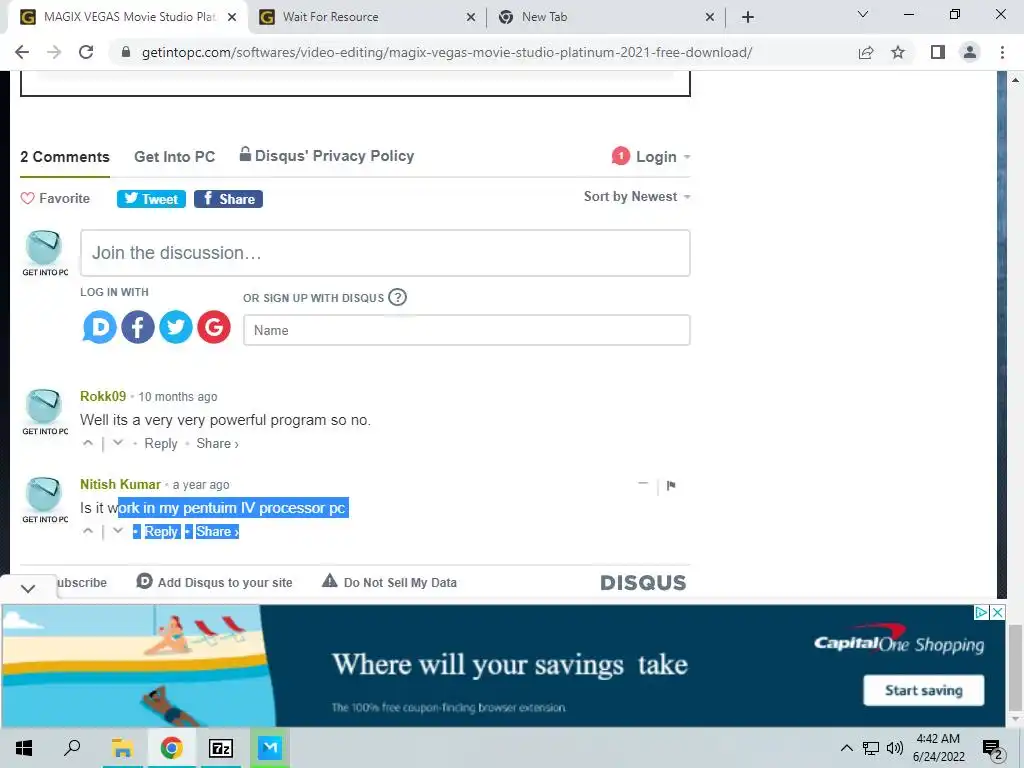Open Chrome side panel icon
This screenshot has width=1024, height=768.
point(938,52)
